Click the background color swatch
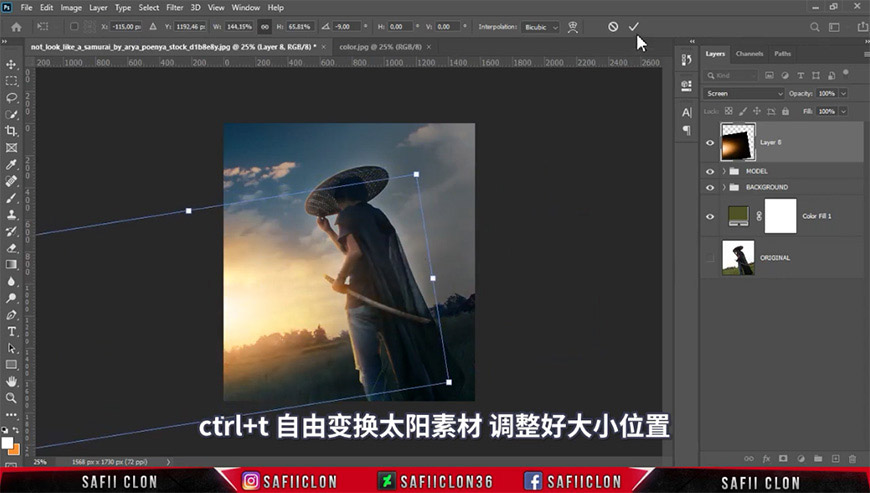Viewport: 870px width, 493px height. (x=15, y=449)
